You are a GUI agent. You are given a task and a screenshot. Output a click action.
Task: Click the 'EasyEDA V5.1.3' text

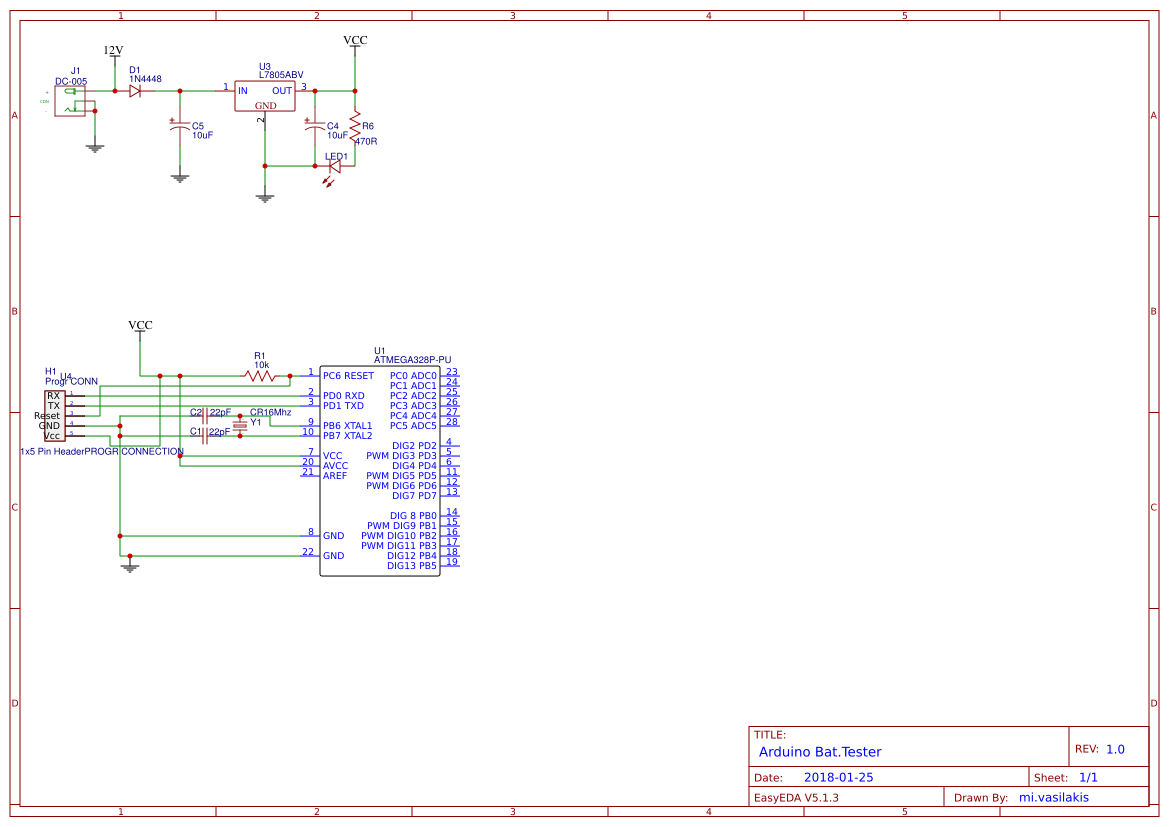(x=796, y=798)
